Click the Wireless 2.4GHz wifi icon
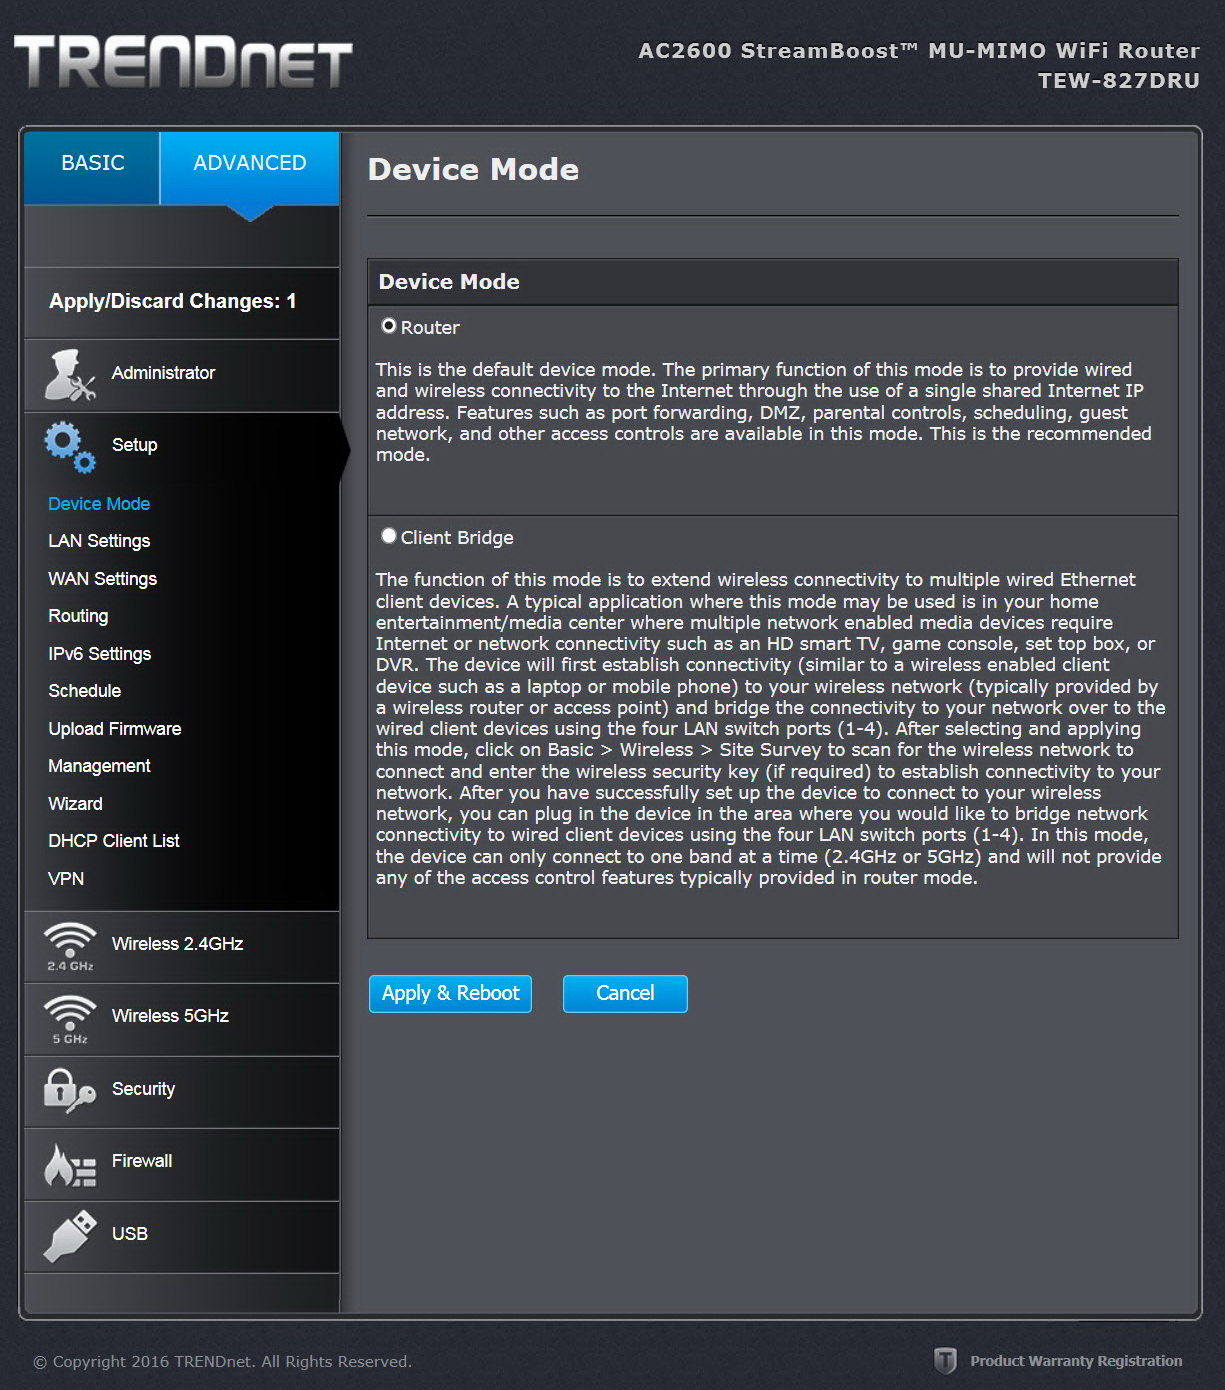This screenshot has width=1225, height=1390. coord(70,947)
